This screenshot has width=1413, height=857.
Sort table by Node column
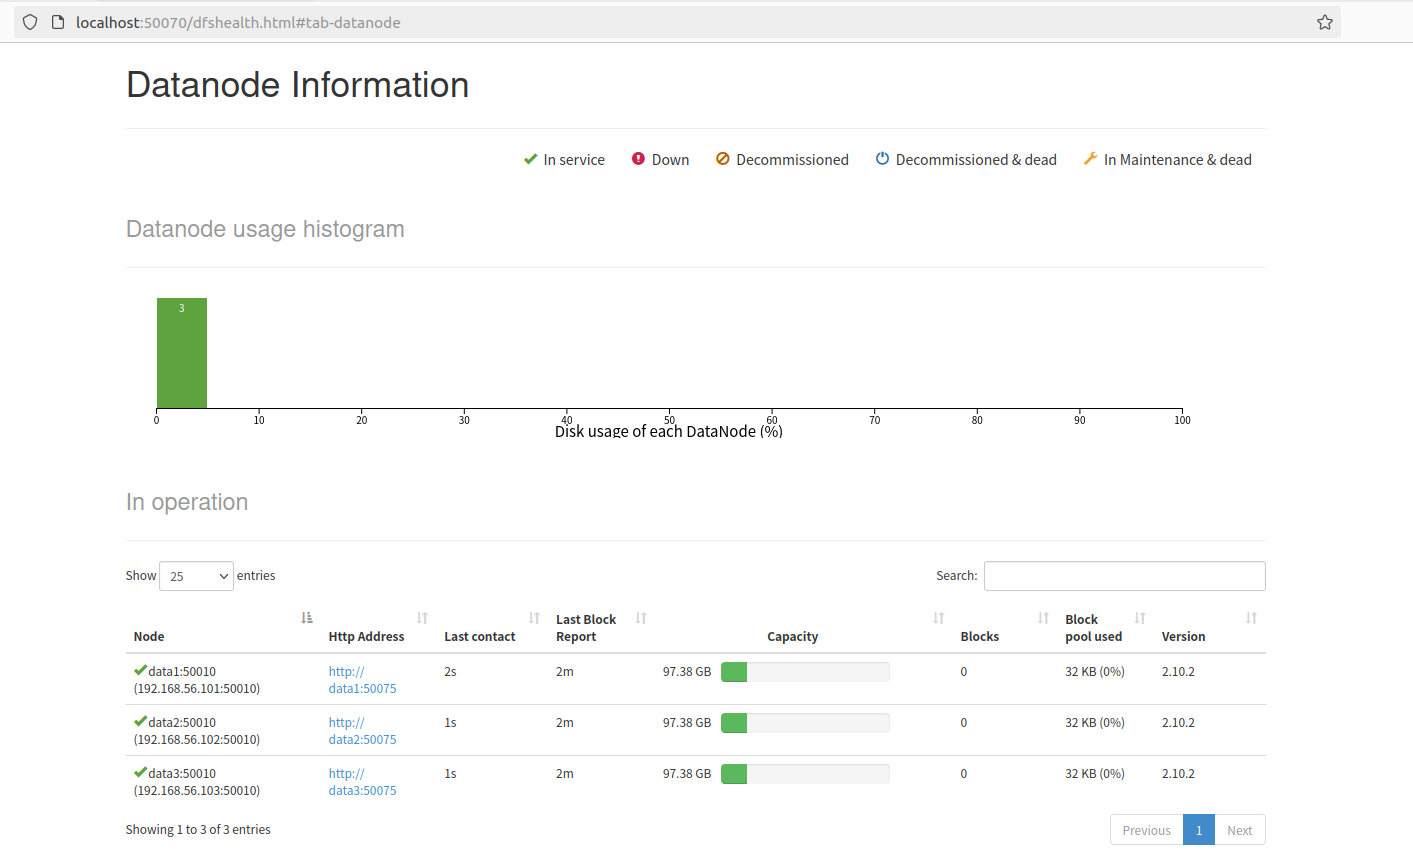(x=149, y=636)
